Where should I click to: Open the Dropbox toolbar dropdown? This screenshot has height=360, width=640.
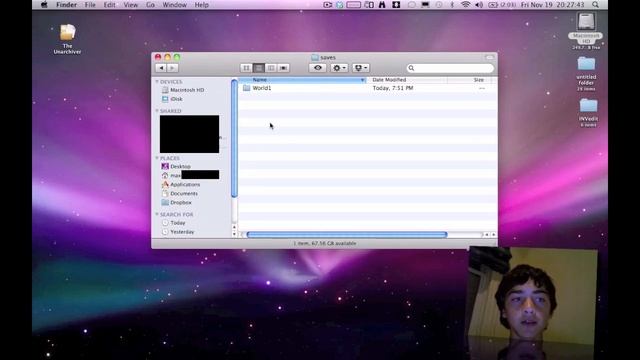click(360, 68)
